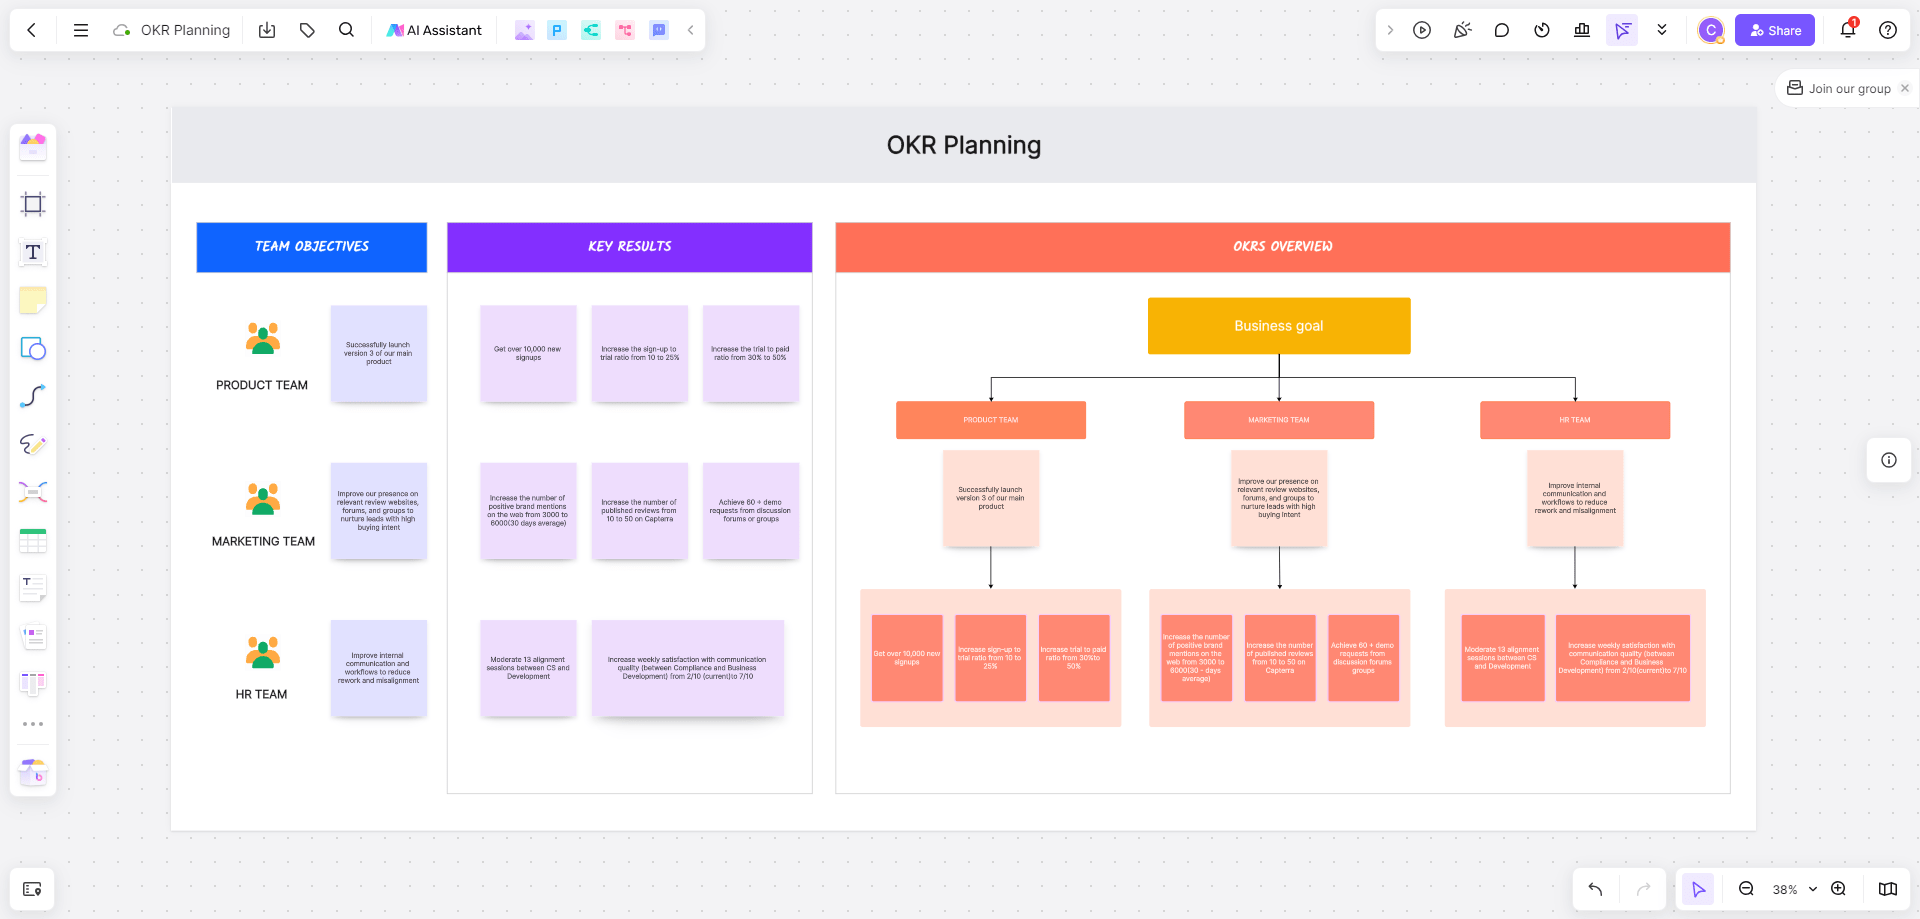Open the minimap icon
Screen dimensions: 1920x919
(x=1887, y=889)
